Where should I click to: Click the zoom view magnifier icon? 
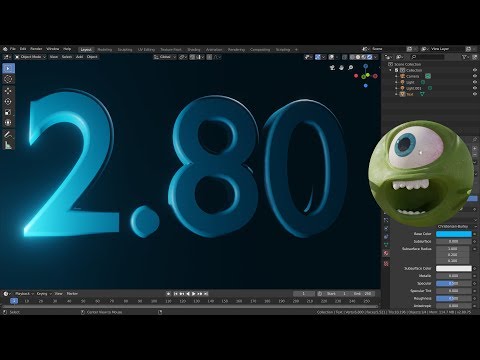tap(351, 68)
